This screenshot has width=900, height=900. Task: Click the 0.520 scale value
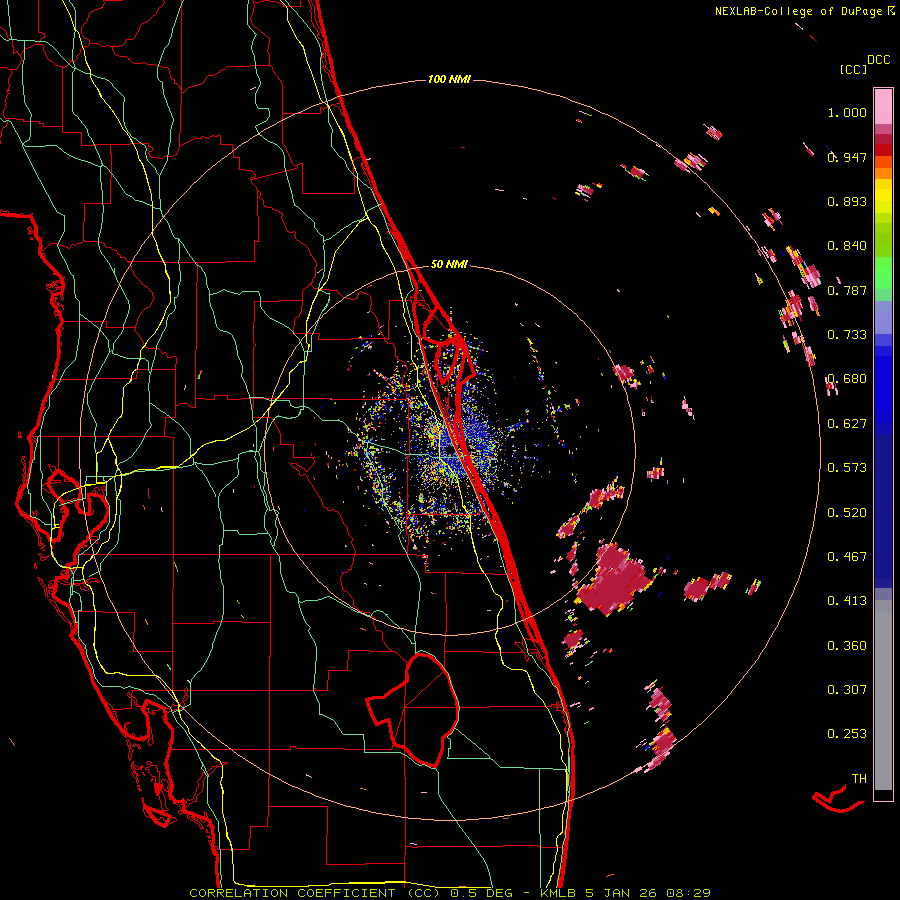(x=847, y=513)
